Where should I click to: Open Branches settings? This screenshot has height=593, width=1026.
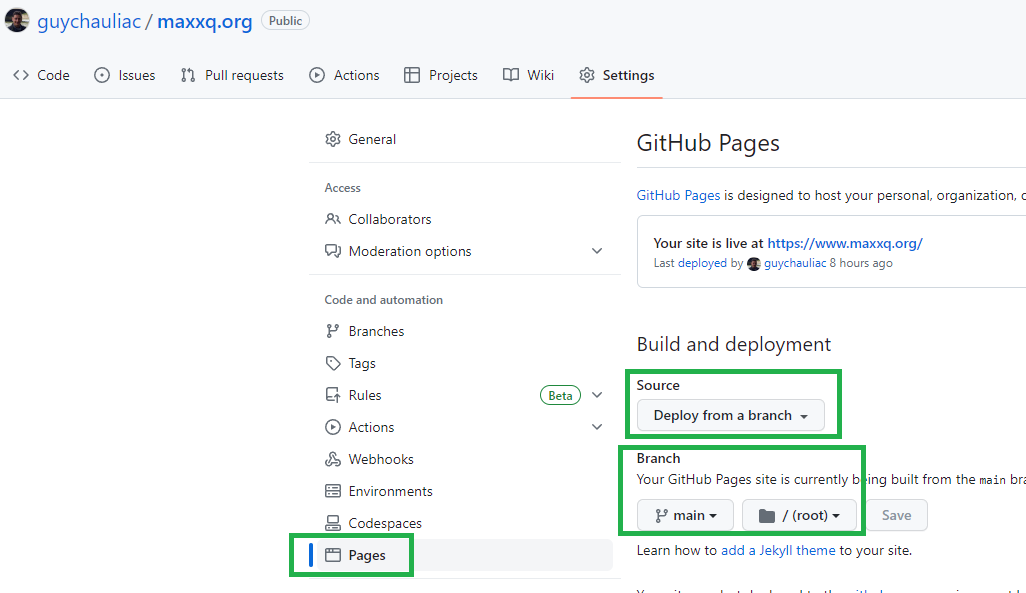pyautogui.click(x=465, y=331)
